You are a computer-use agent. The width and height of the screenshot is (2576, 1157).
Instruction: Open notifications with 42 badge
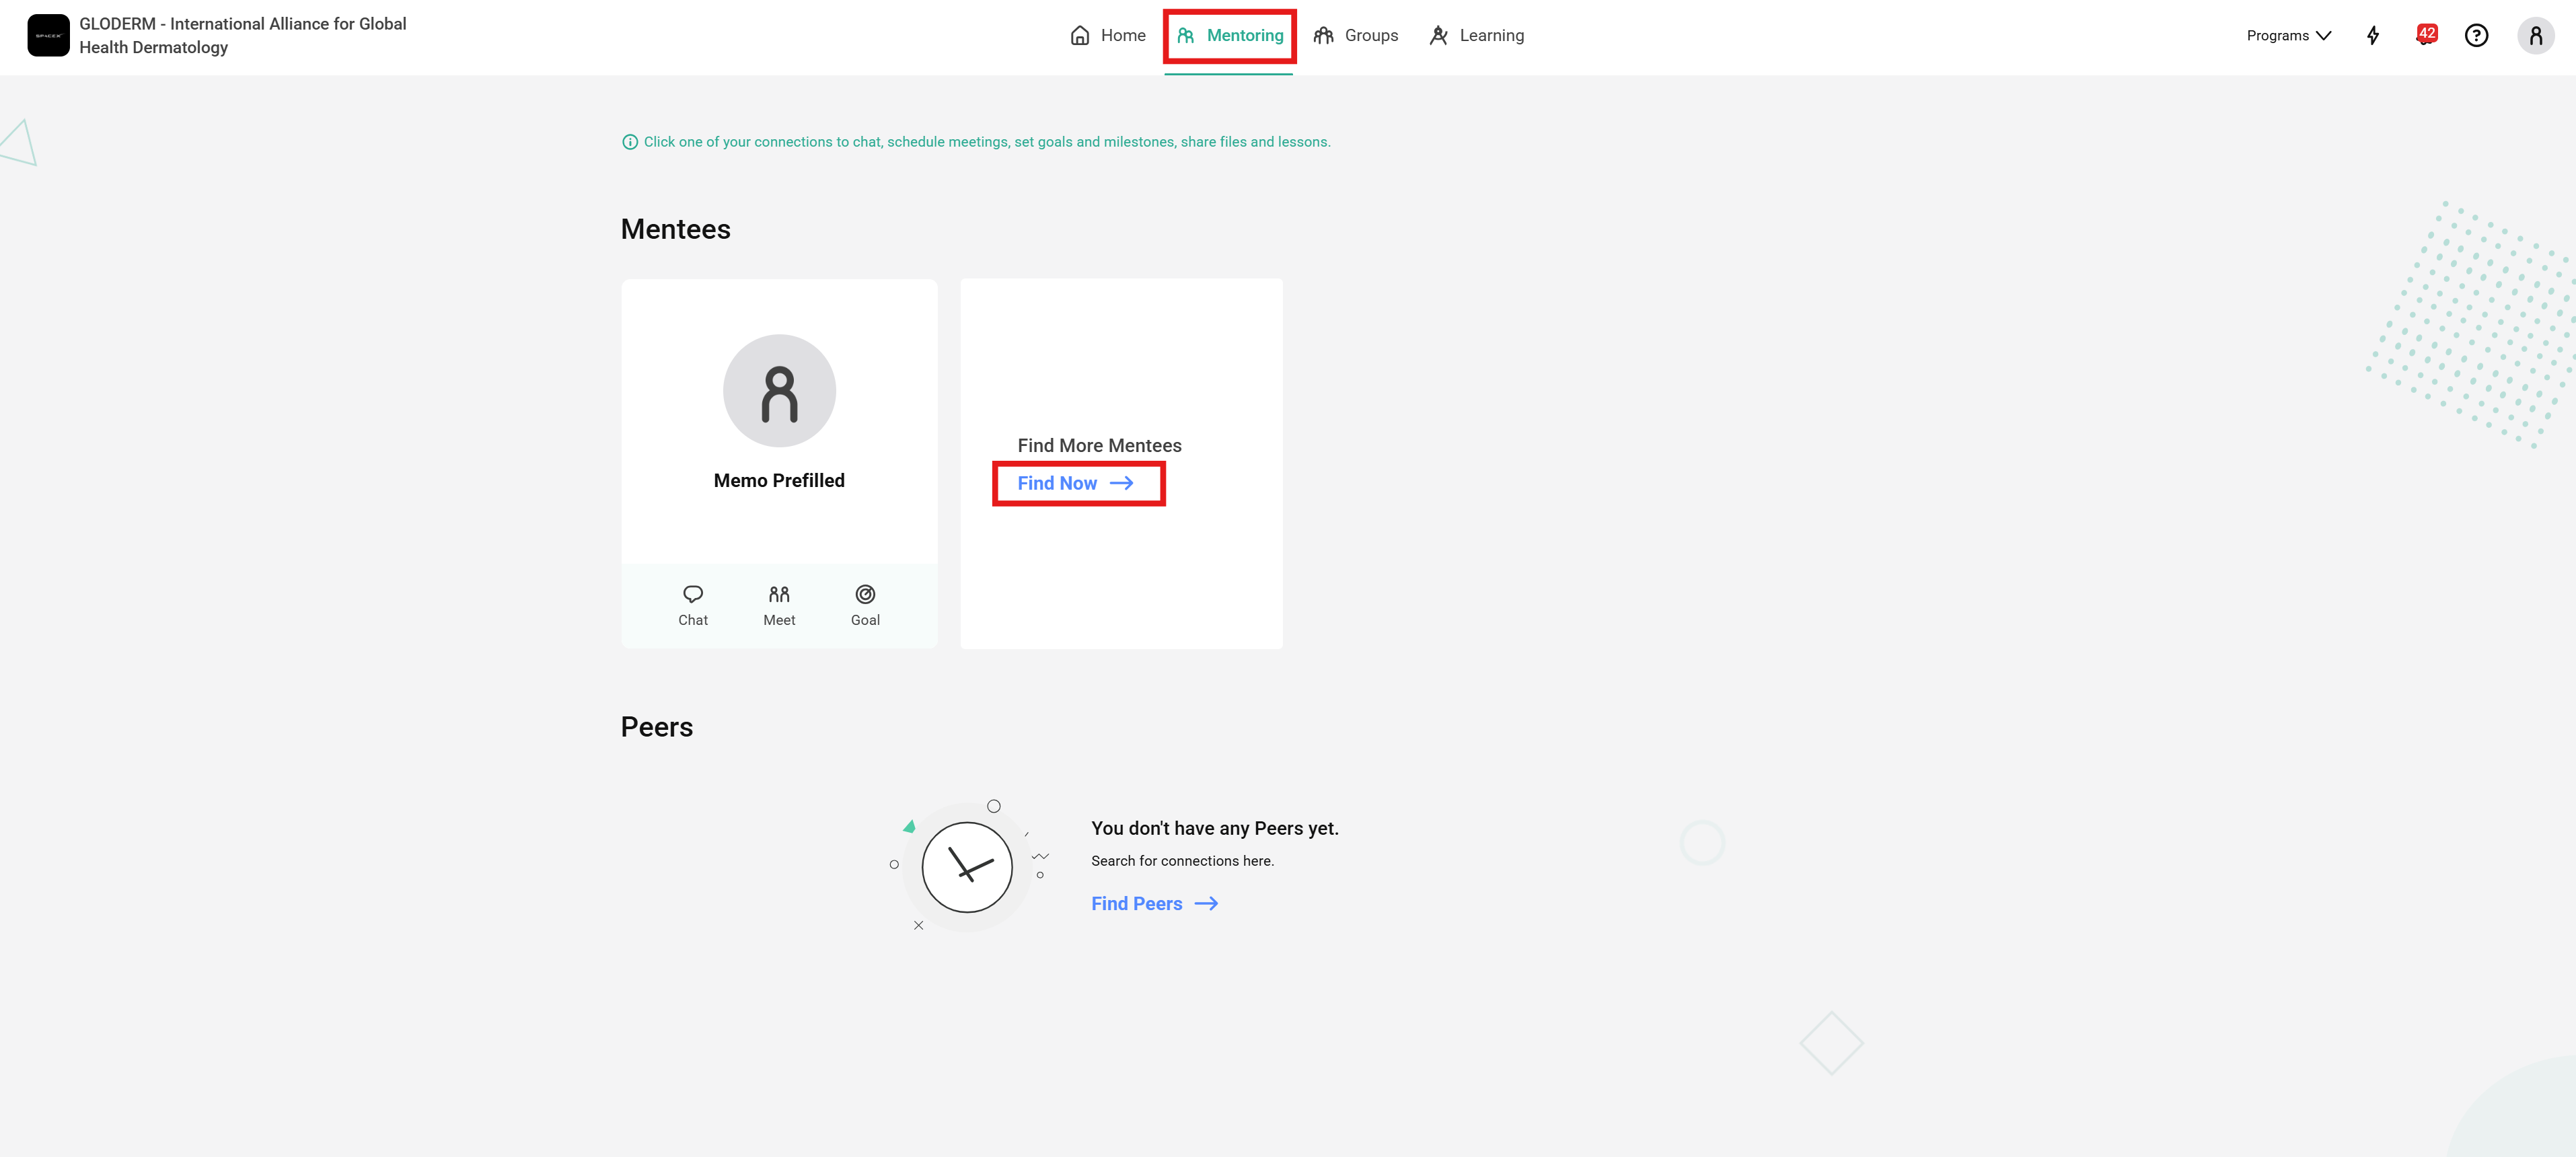(2426, 35)
